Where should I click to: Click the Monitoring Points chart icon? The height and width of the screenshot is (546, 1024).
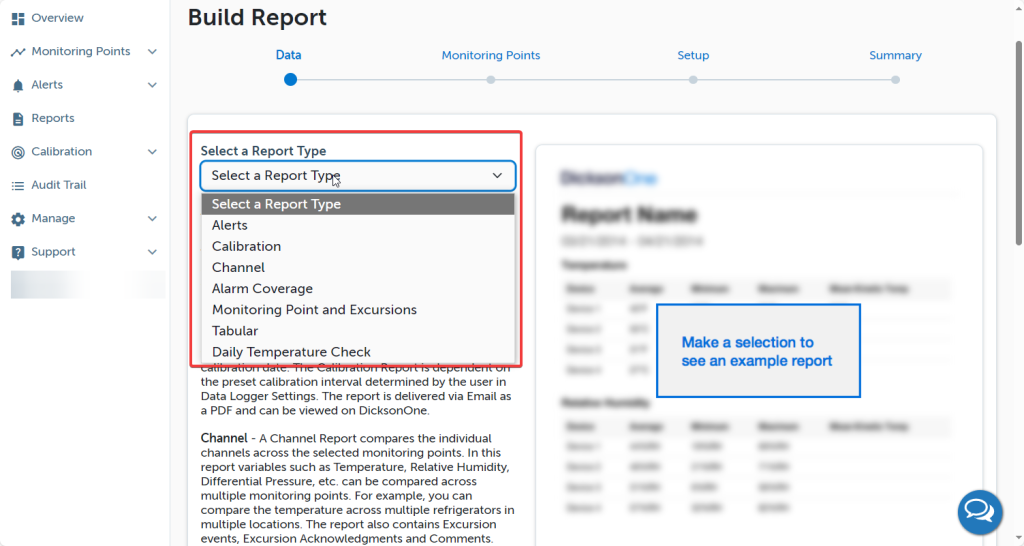tap(18, 52)
